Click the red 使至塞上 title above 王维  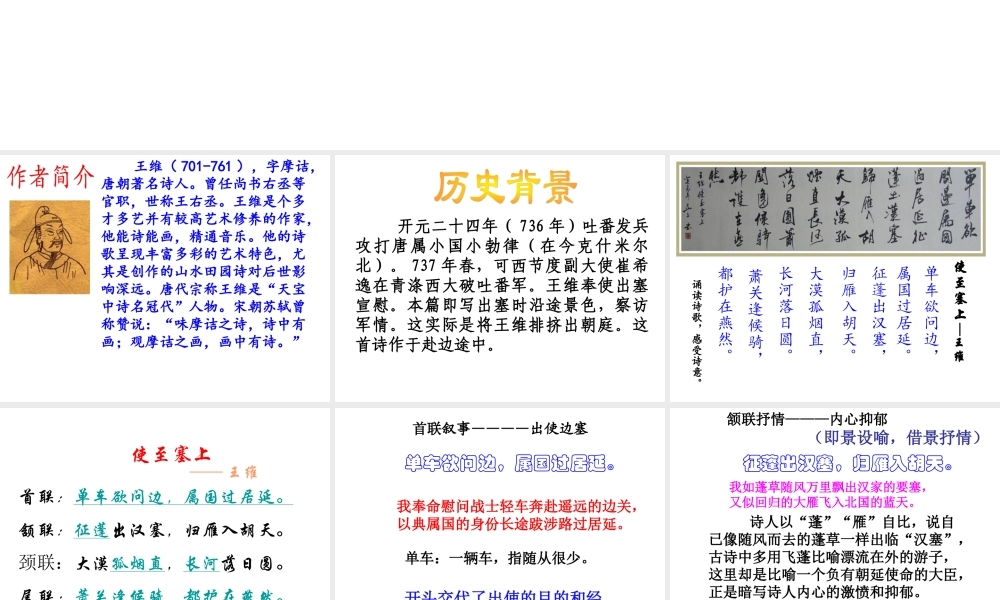[171, 455]
